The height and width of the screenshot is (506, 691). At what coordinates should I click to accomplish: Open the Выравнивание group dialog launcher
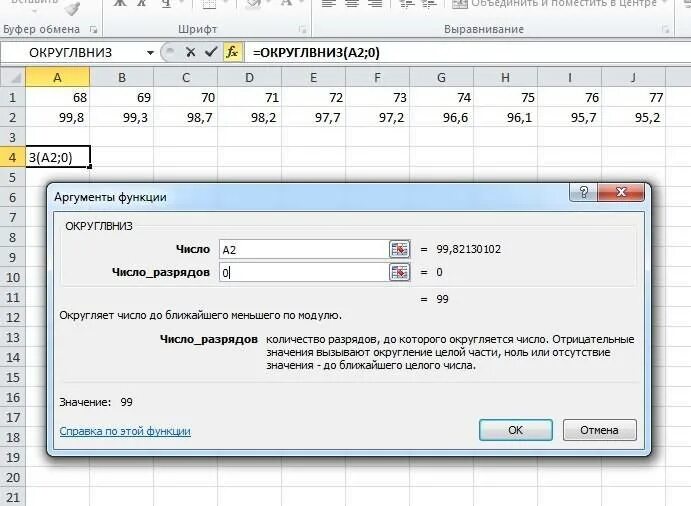[x=665, y=30]
